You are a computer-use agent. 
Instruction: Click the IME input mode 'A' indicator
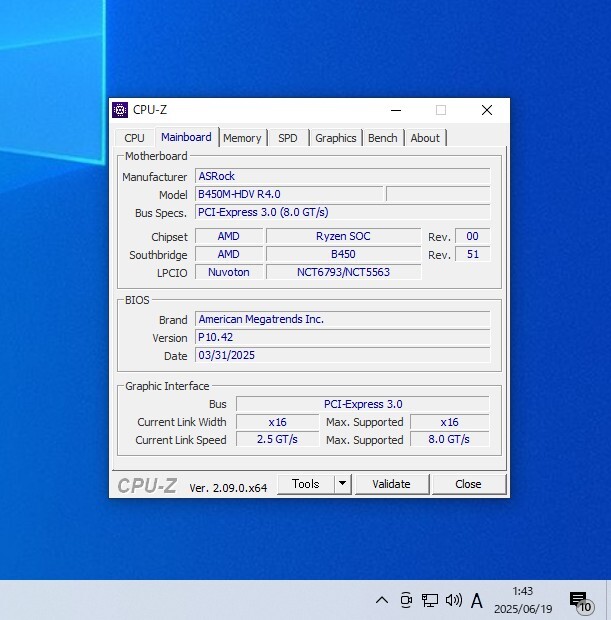tap(477, 601)
